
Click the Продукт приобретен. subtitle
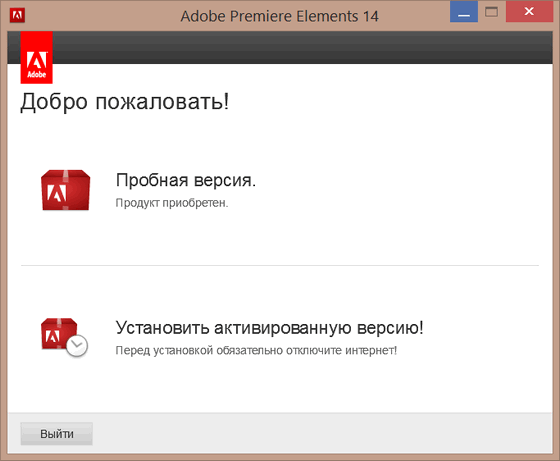pos(172,203)
